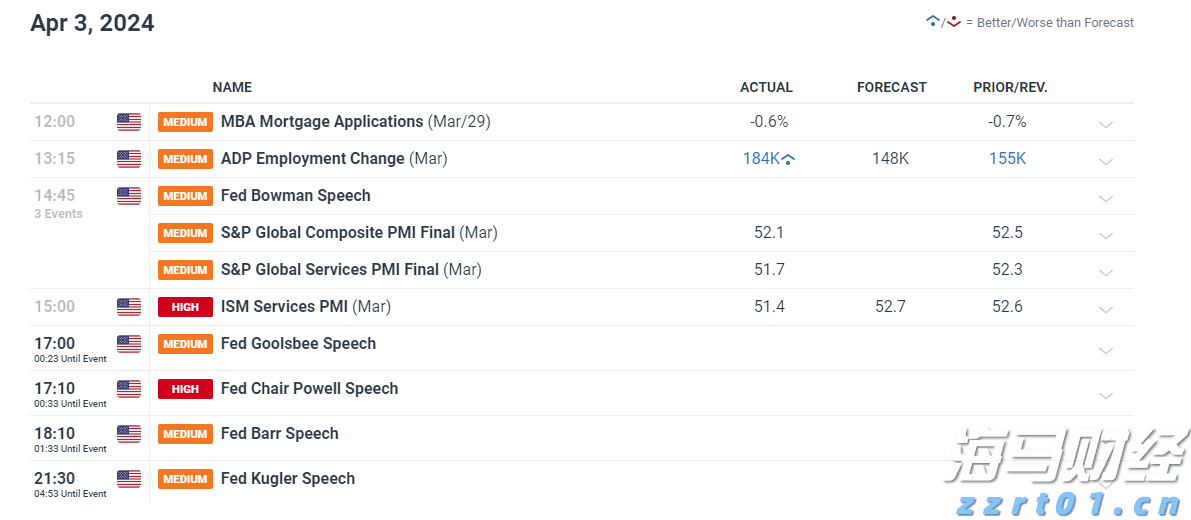This screenshot has width=1191, height=520.
Task: Click the MEDIUM badge on Fed Barr Speech
Action: click(x=185, y=434)
